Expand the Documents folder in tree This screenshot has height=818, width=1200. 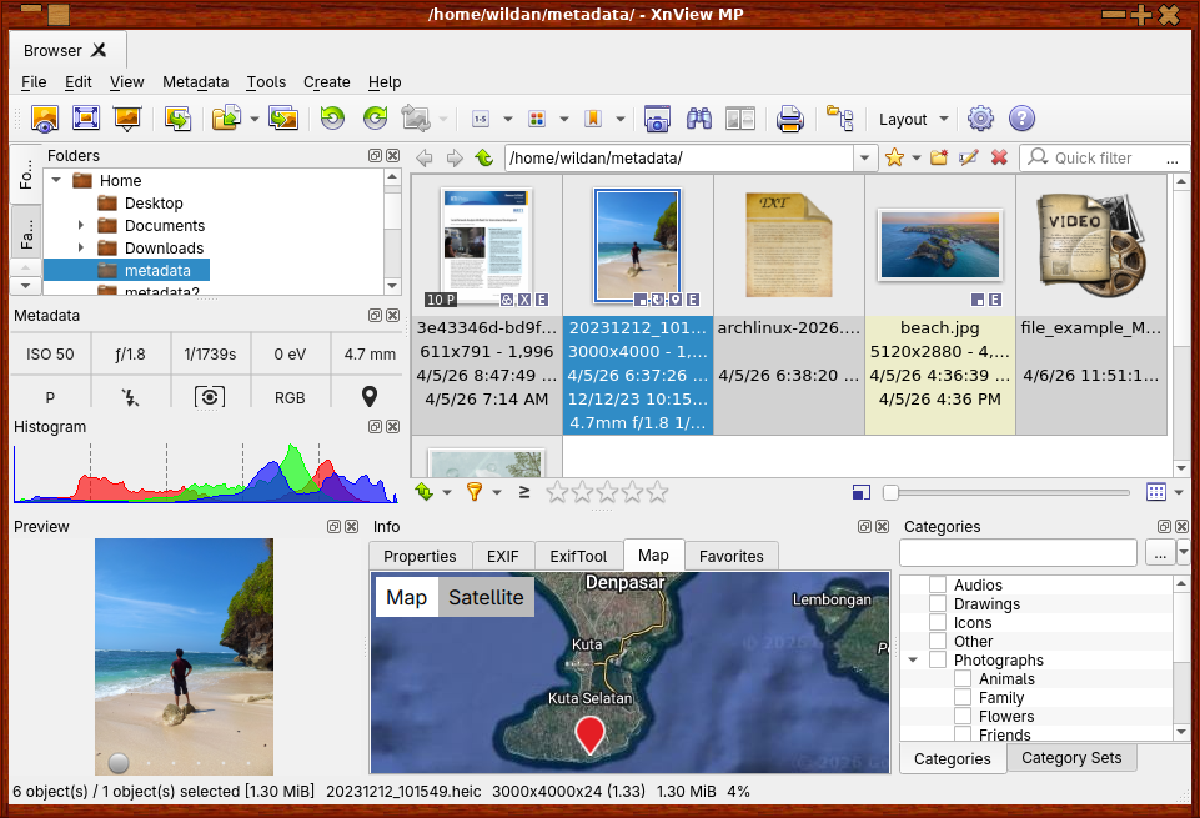click(82, 226)
